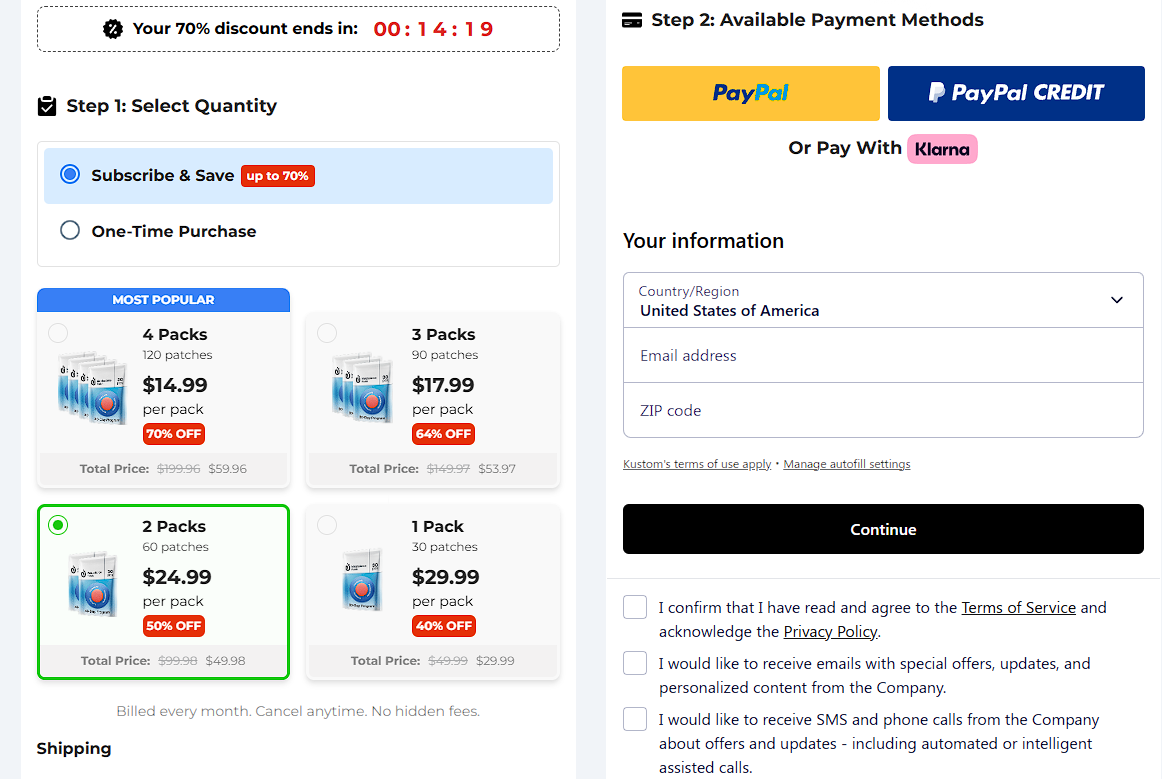Check the Terms of Service agreement box

point(635,607)
